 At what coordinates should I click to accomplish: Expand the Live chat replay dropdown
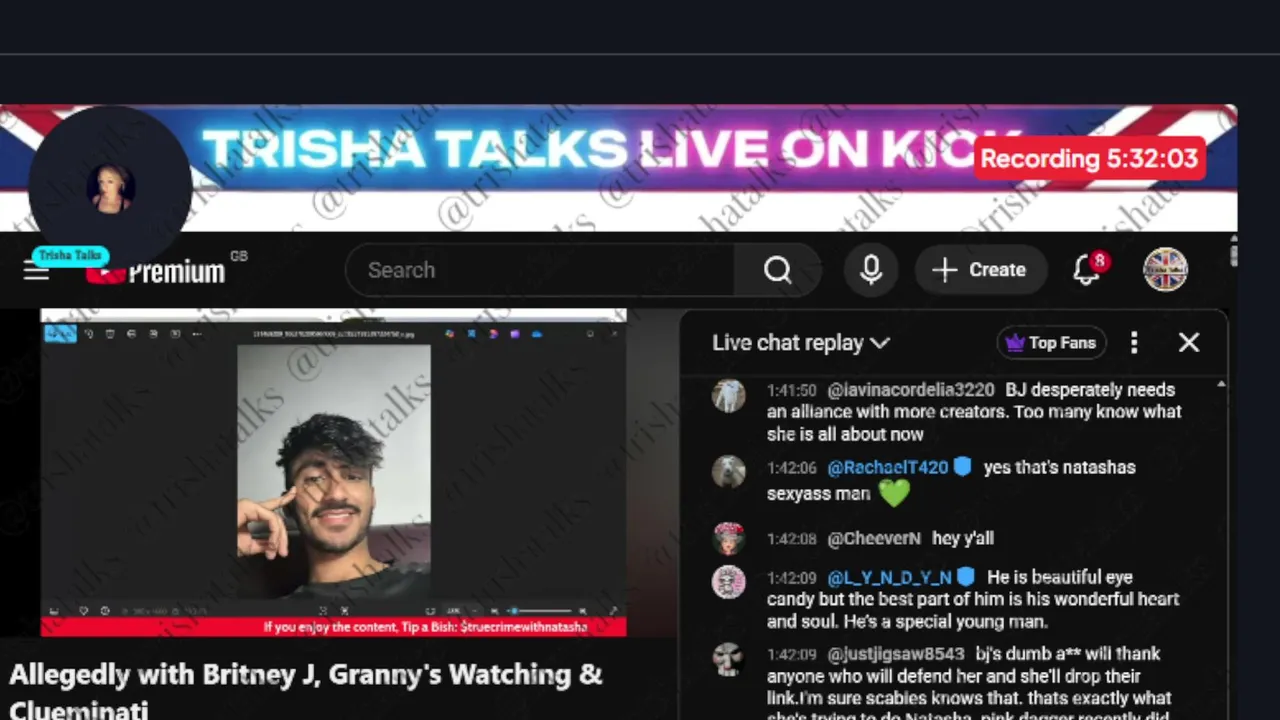[801, 343]
